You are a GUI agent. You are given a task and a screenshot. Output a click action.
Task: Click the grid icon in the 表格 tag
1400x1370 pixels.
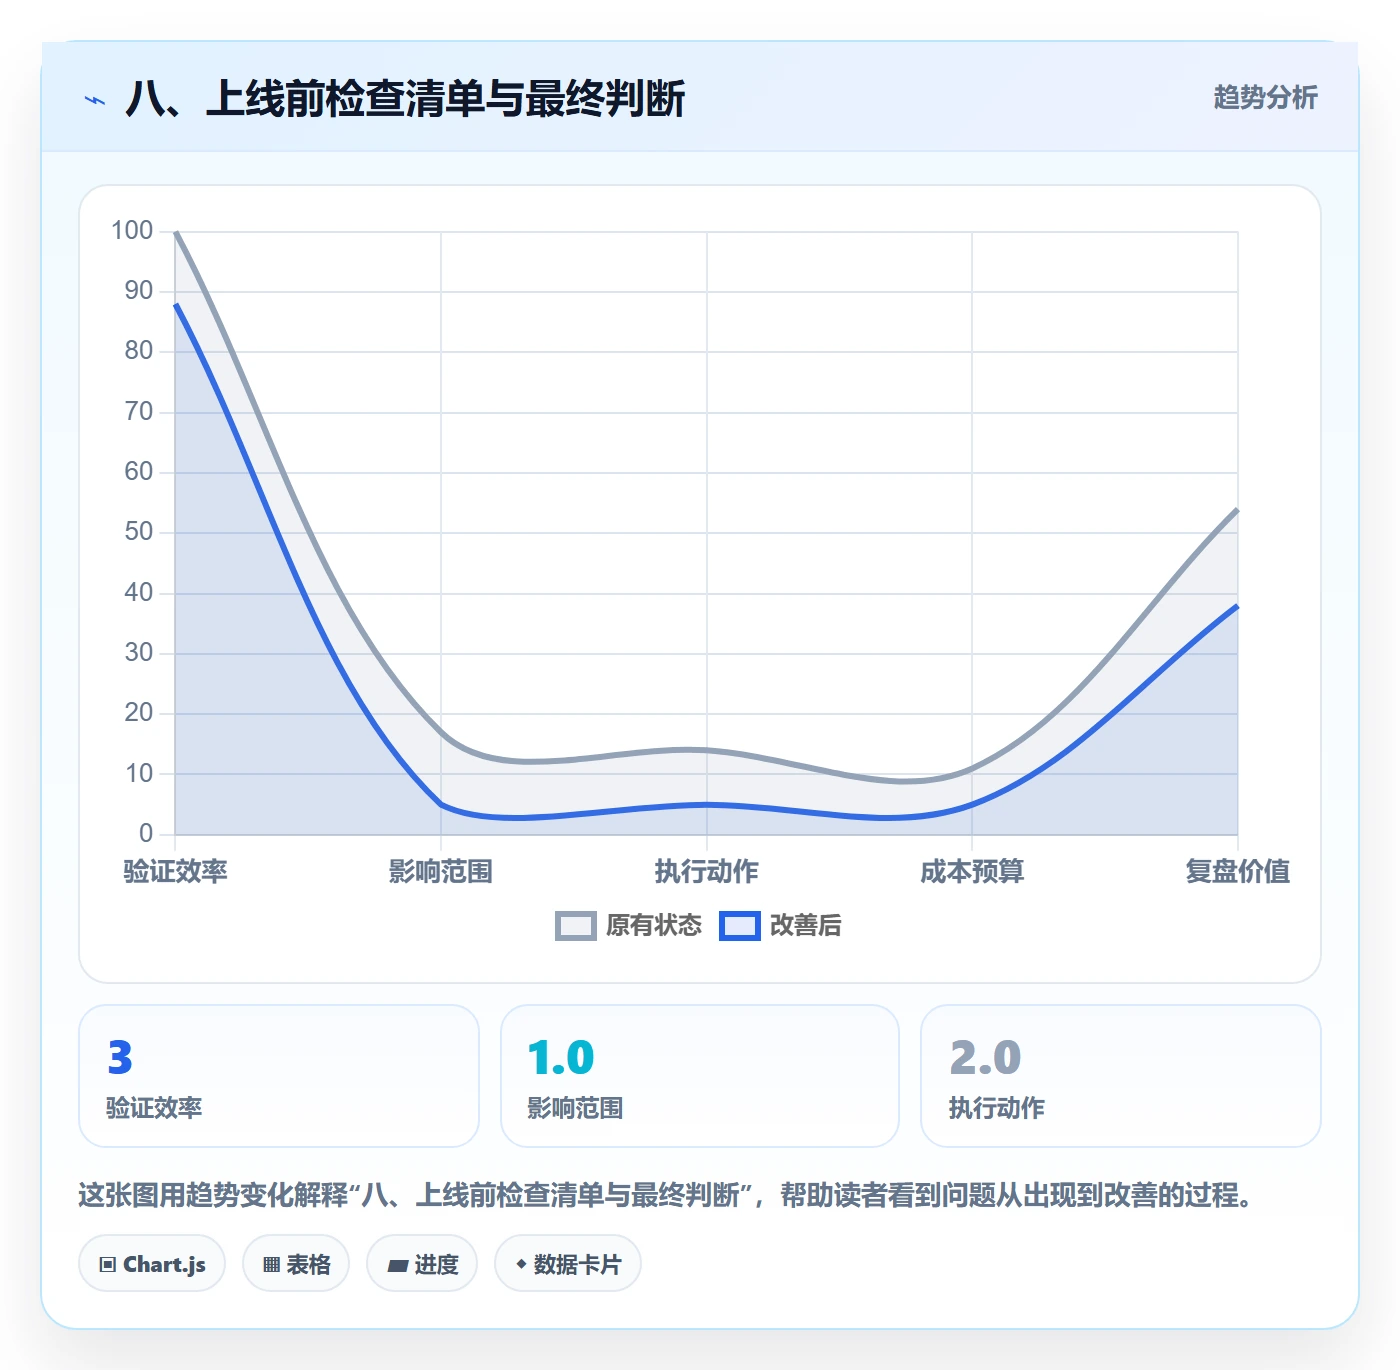pos(271,1265)
